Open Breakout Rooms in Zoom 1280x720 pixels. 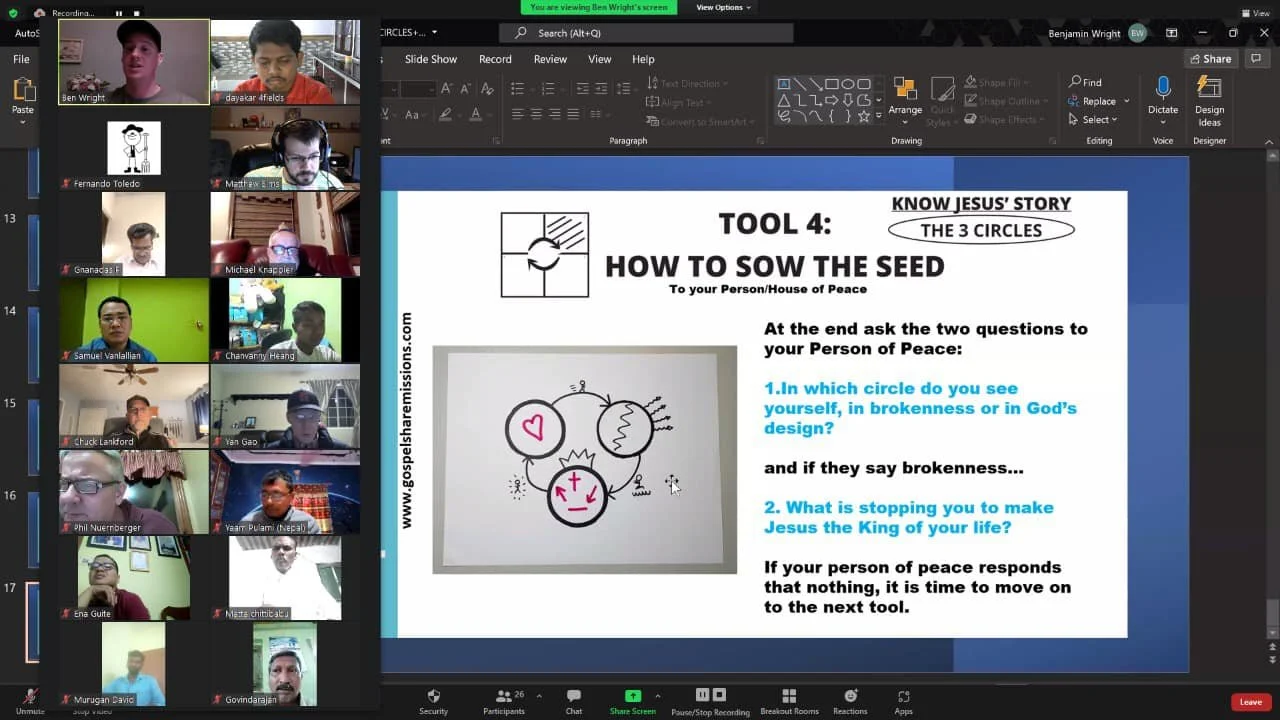tap(789, 701)
